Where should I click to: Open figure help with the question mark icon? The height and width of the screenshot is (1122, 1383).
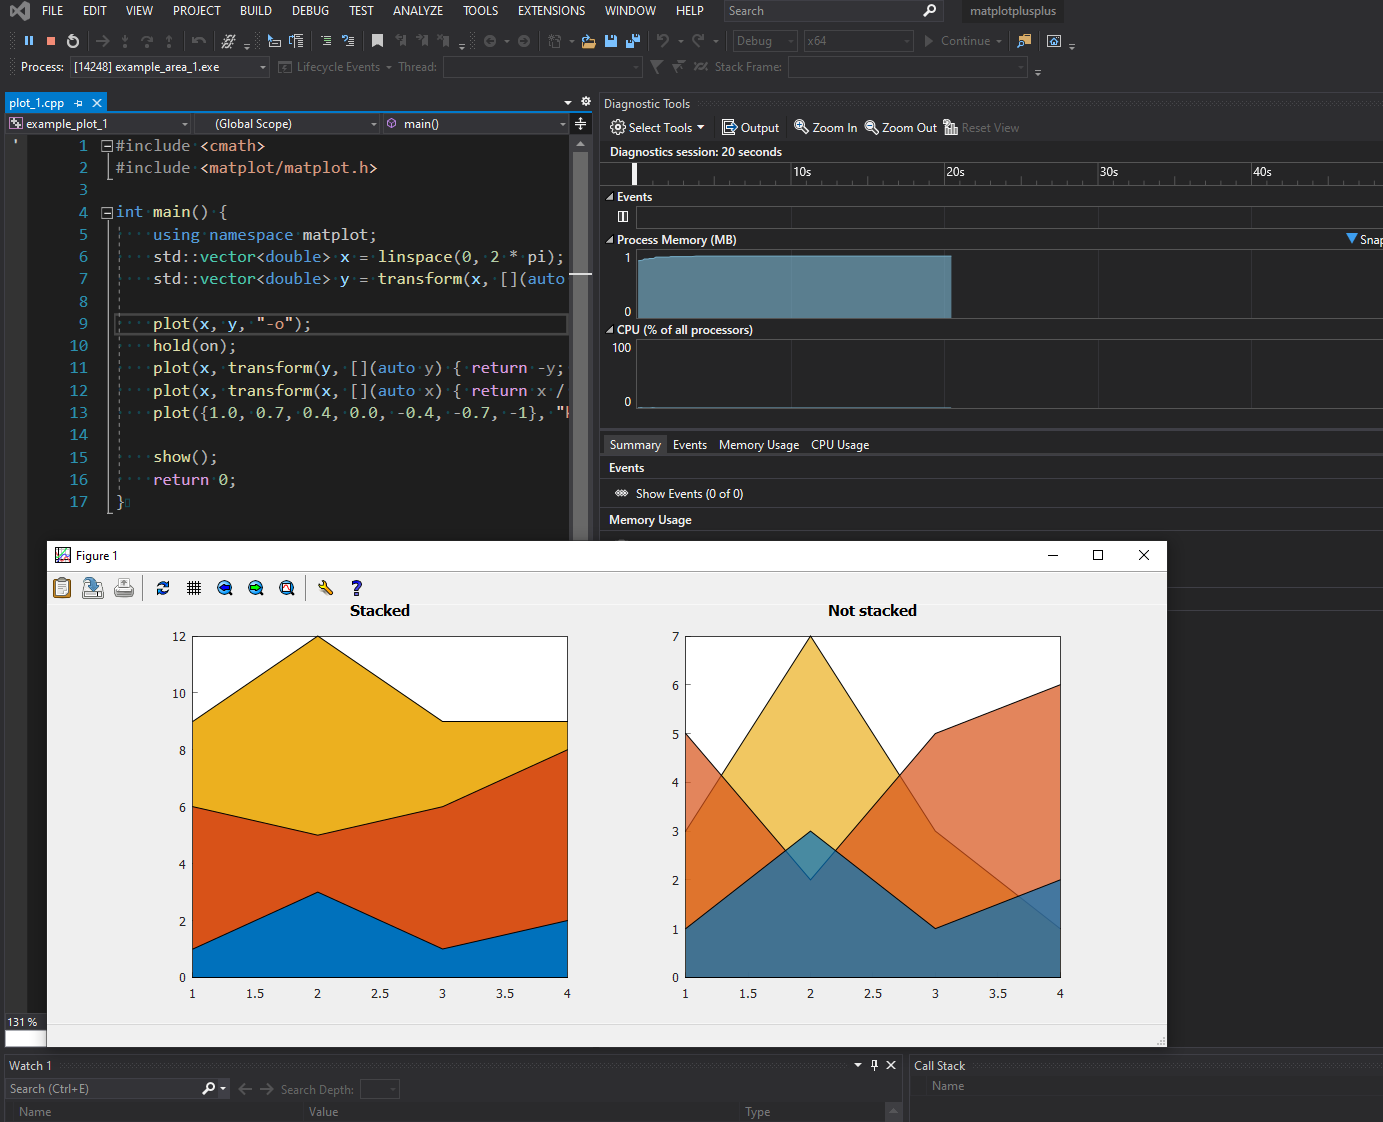click(x=357, y=588)
